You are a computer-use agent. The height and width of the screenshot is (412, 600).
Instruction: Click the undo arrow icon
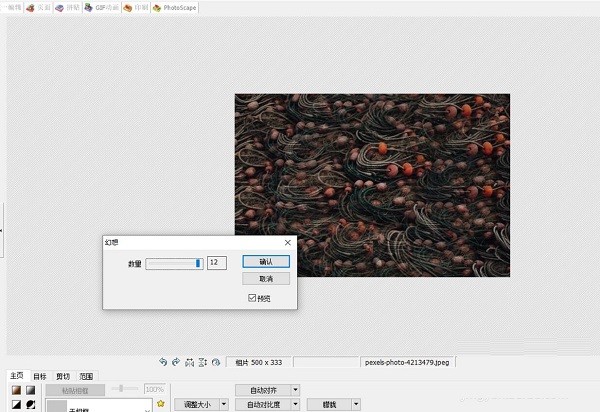point(163,362)
